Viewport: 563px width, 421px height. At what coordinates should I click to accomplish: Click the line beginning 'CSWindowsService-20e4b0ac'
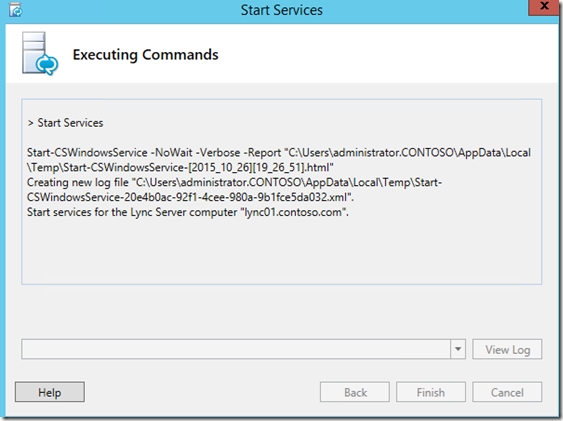tap(191, 197)
